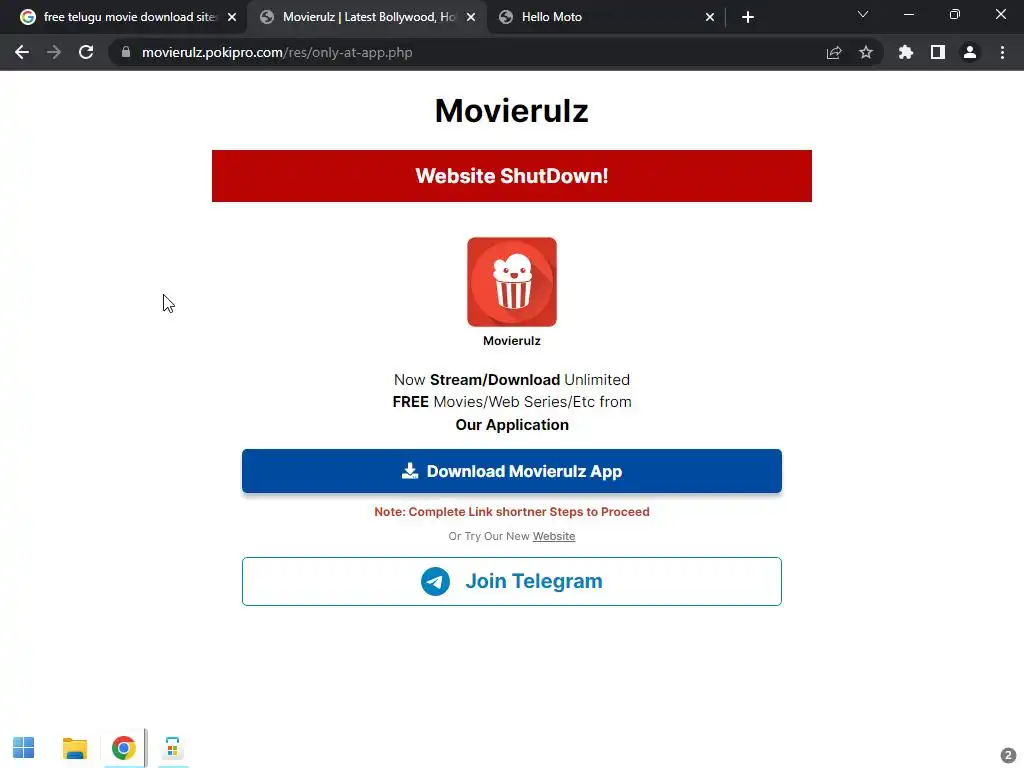Open the Chrome profile menu

(x=970, y=52)
